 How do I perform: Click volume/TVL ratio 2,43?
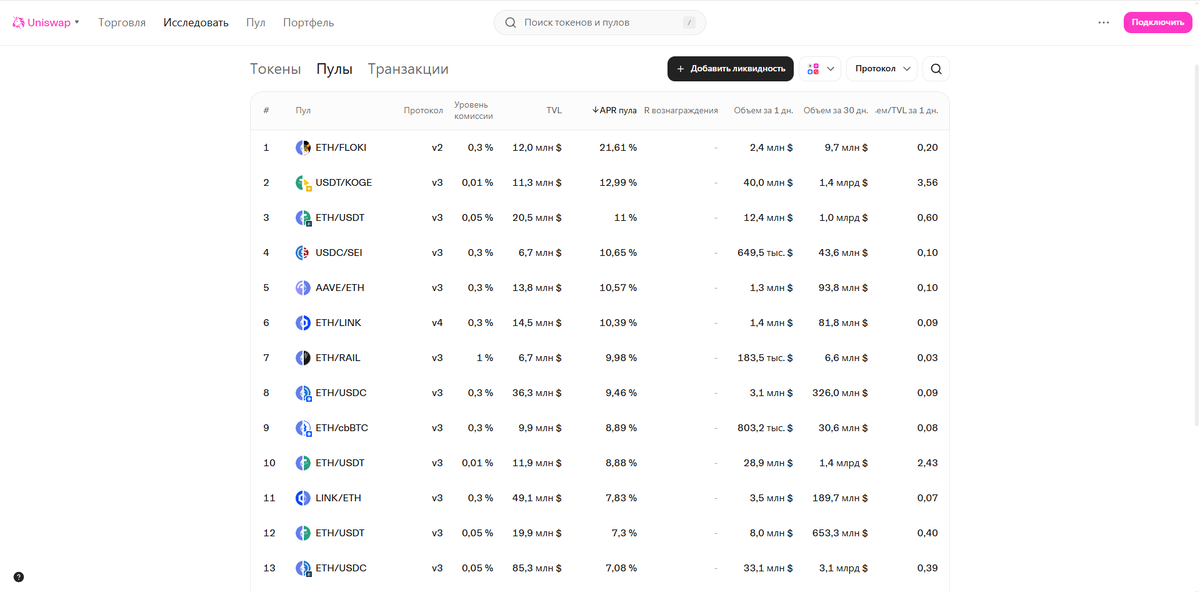pyautogui.click(x=928, y=463)
